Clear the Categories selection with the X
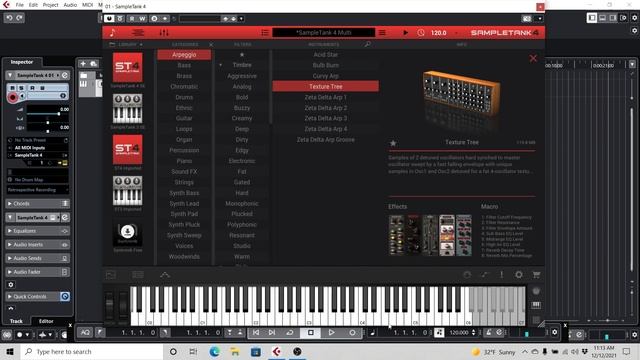Image resolution: width=640 pixels, height=360 pixels. point(211,44)
